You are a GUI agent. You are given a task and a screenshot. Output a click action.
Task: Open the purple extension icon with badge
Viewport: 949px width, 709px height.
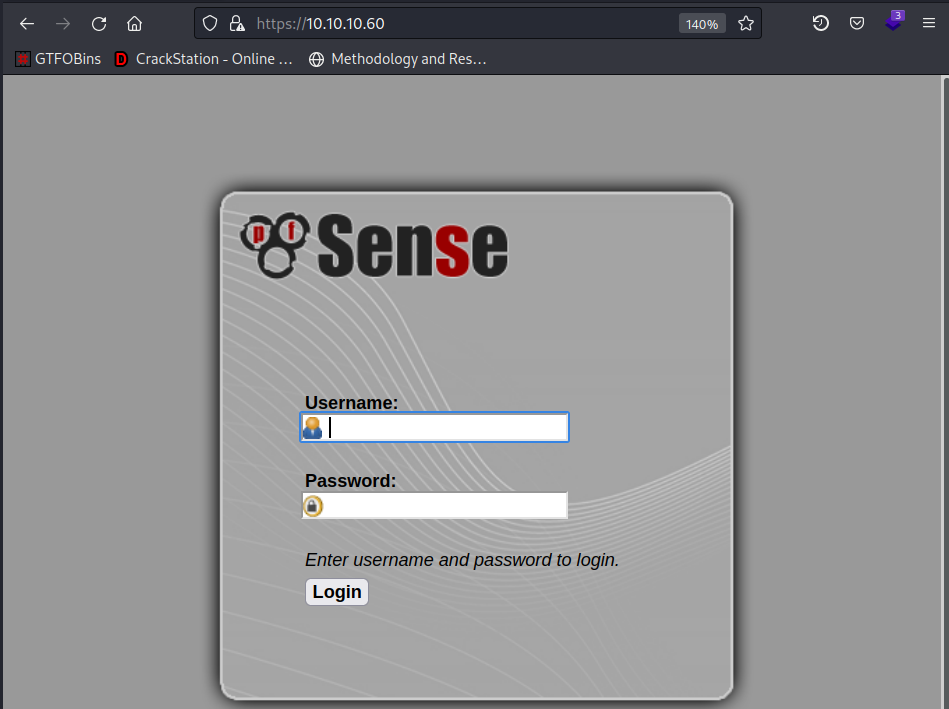coord(894,21)
